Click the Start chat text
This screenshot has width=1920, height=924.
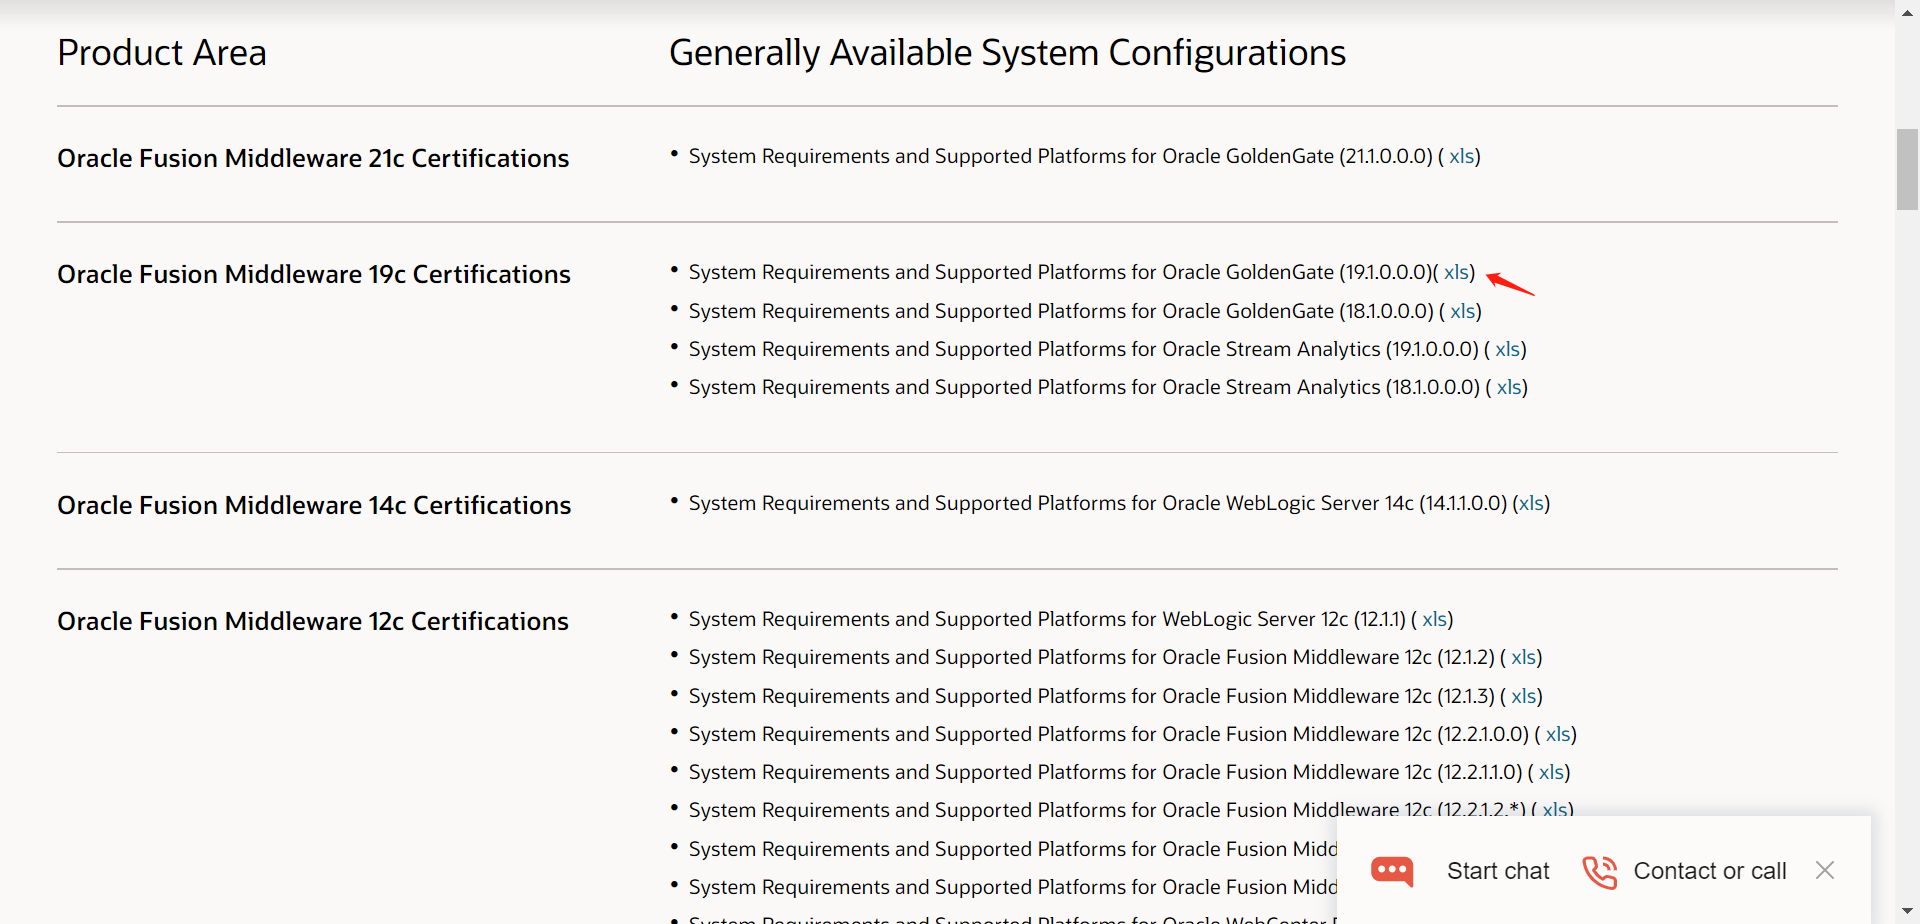1497,871
